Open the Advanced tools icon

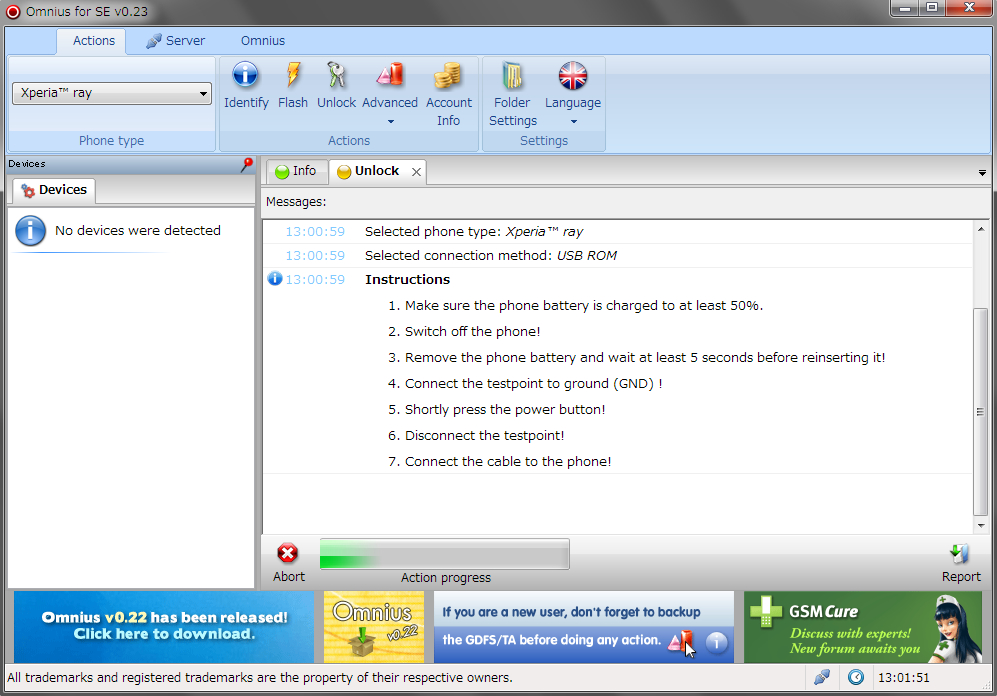[390, 75]
